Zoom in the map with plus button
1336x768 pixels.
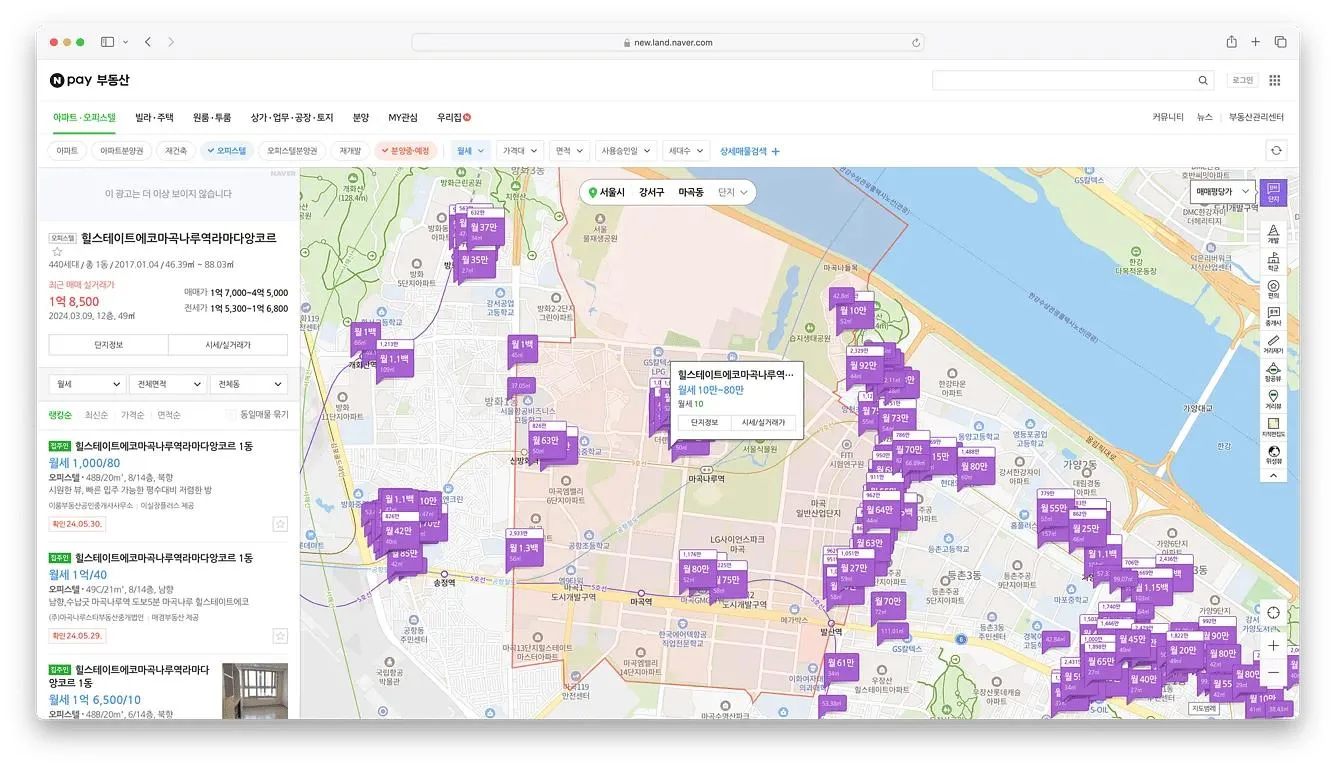tap(1273, 646)
